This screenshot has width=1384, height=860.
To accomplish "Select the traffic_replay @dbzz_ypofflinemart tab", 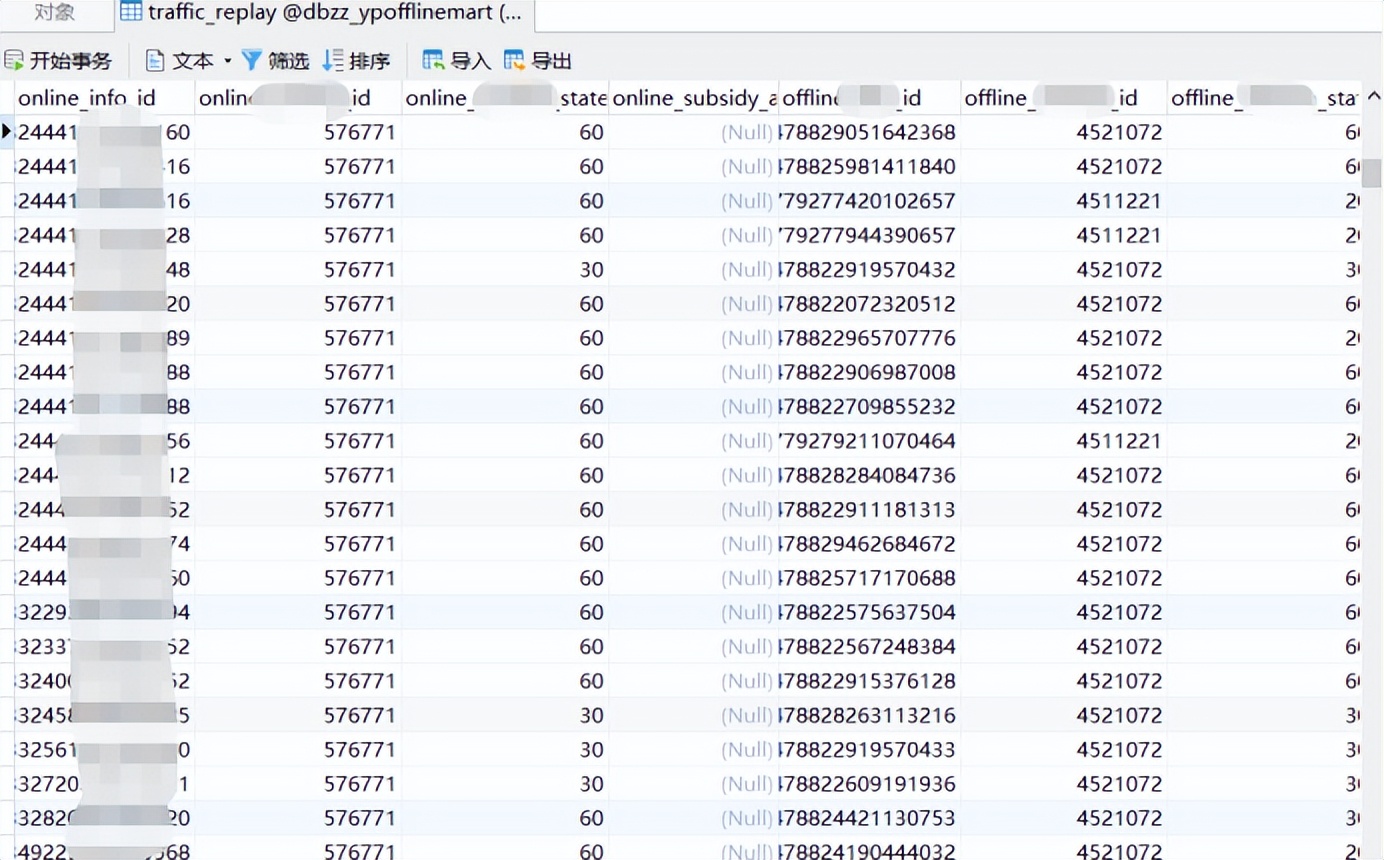I will (x=324, y=13).
